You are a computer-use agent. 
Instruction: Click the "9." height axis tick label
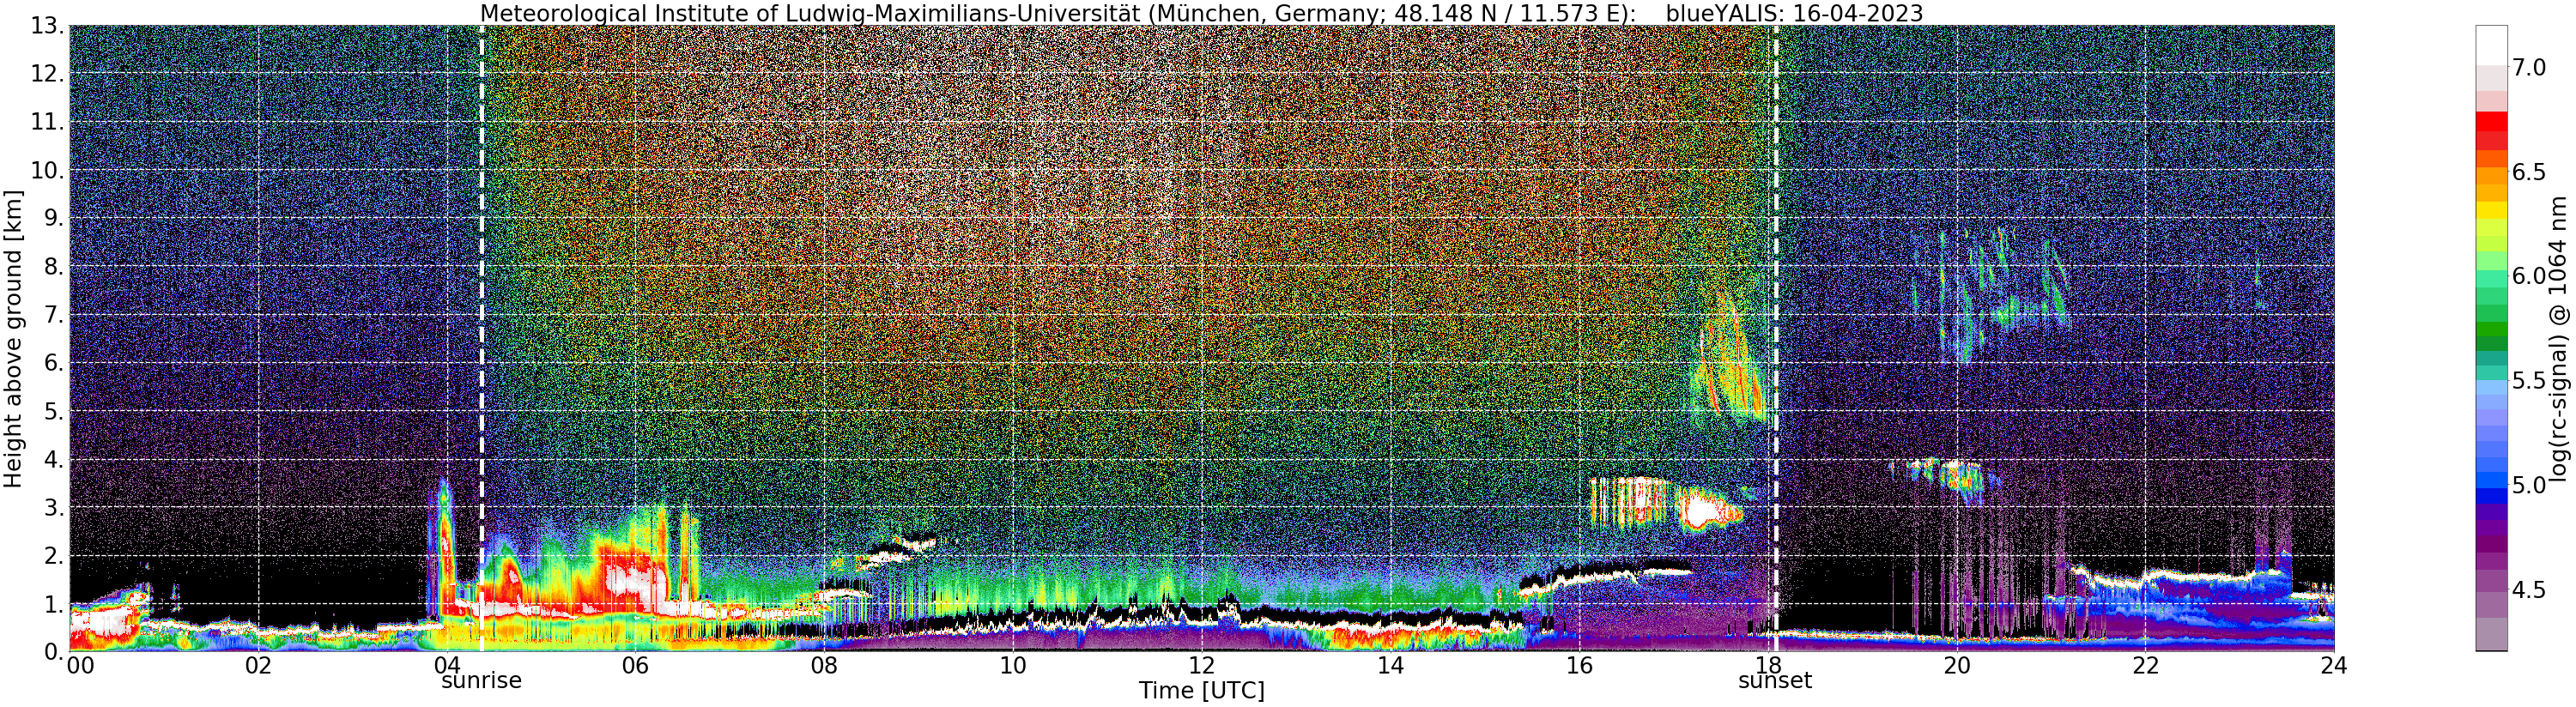(52, 218)
